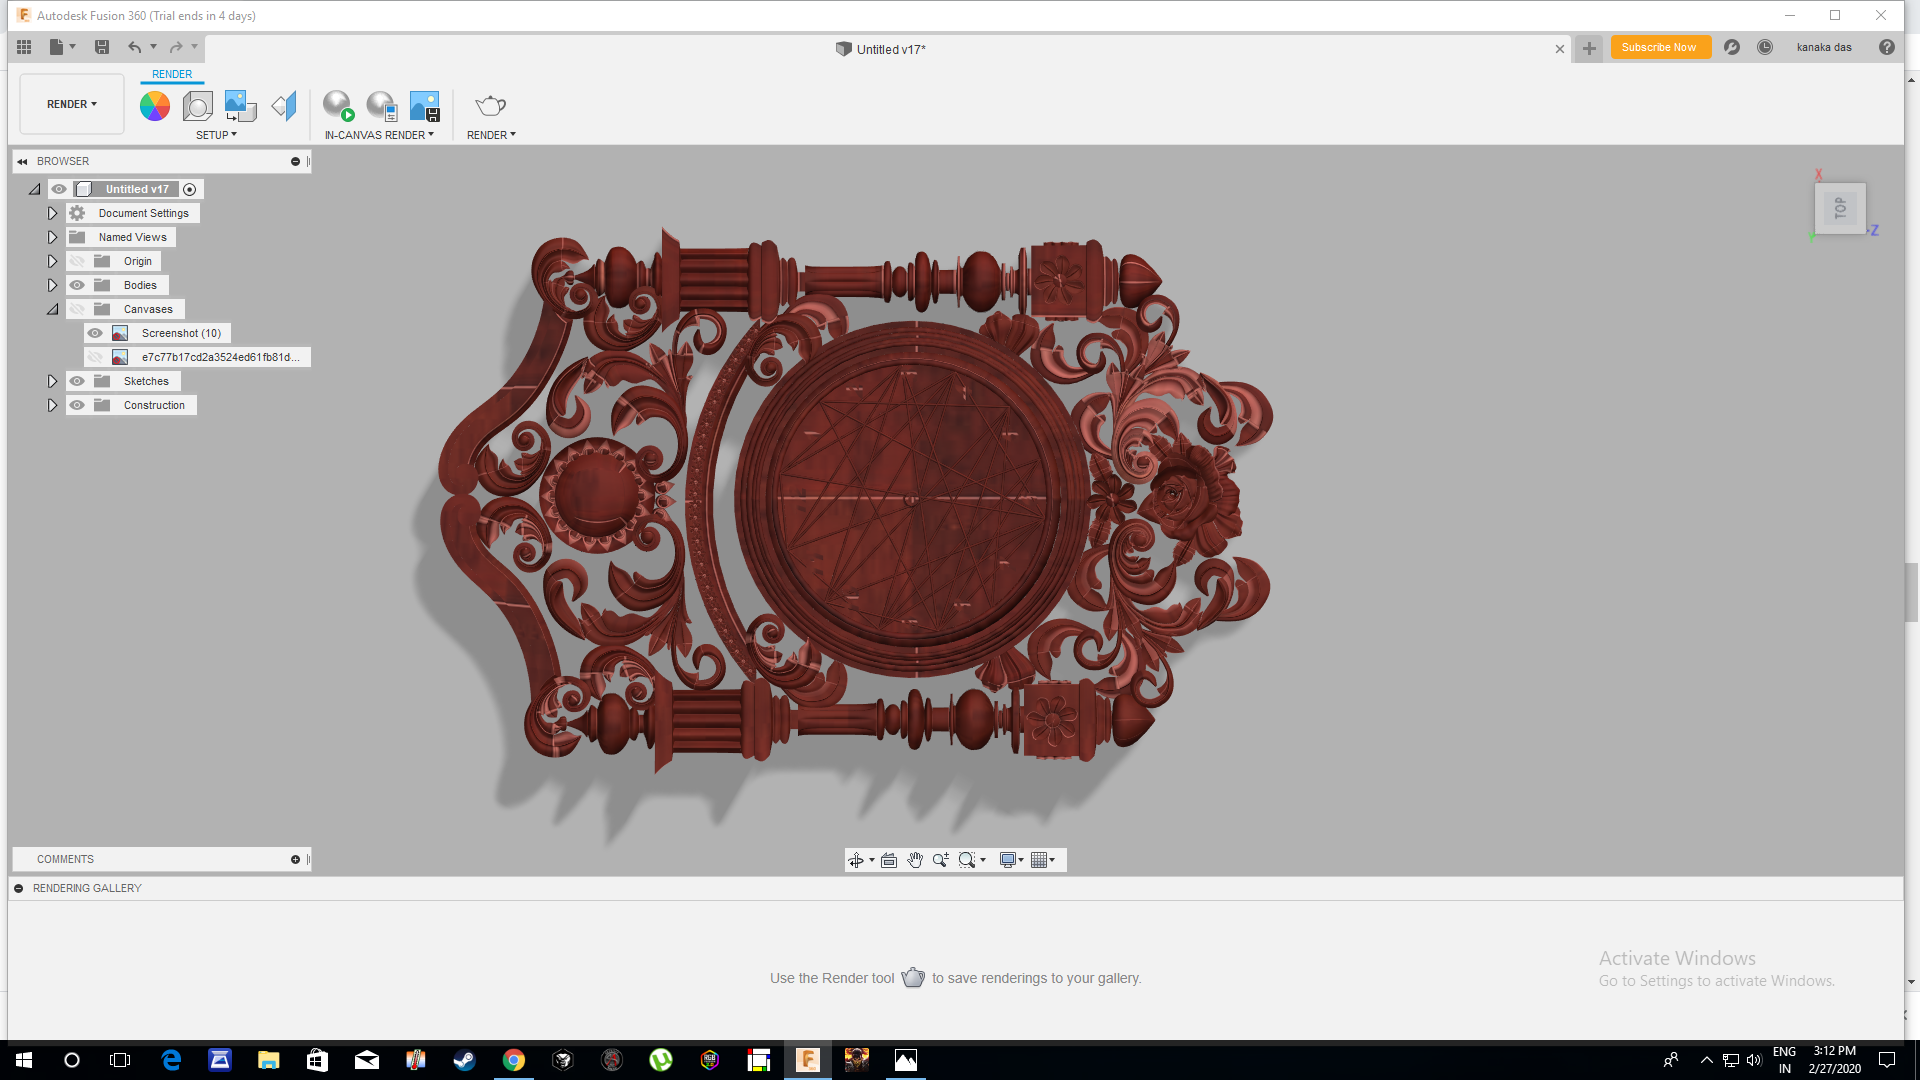Open the kanaka das account menu
Image resolution: width=1920 pixels, height=1080 pixels.
[x=1823, y=48]
